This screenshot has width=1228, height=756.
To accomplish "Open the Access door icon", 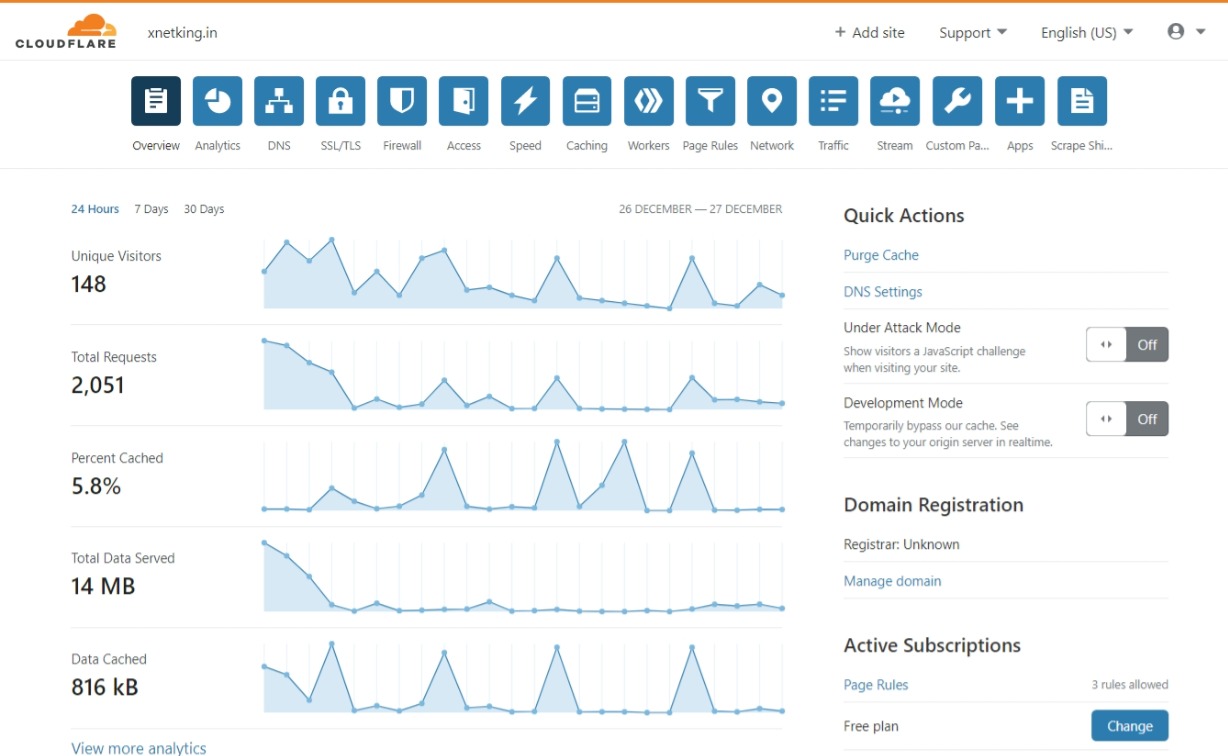I will click(x=464, y=101).
